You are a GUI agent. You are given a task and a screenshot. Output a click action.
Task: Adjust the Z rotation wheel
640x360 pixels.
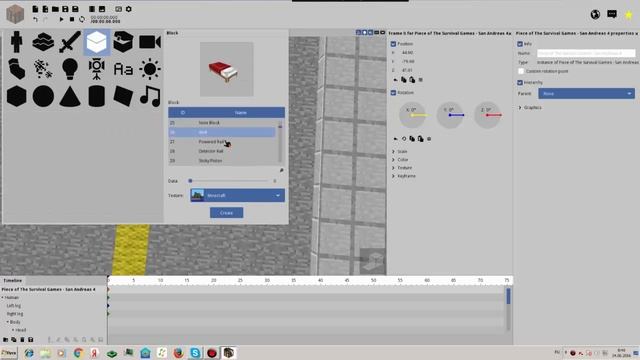[487, 115]
